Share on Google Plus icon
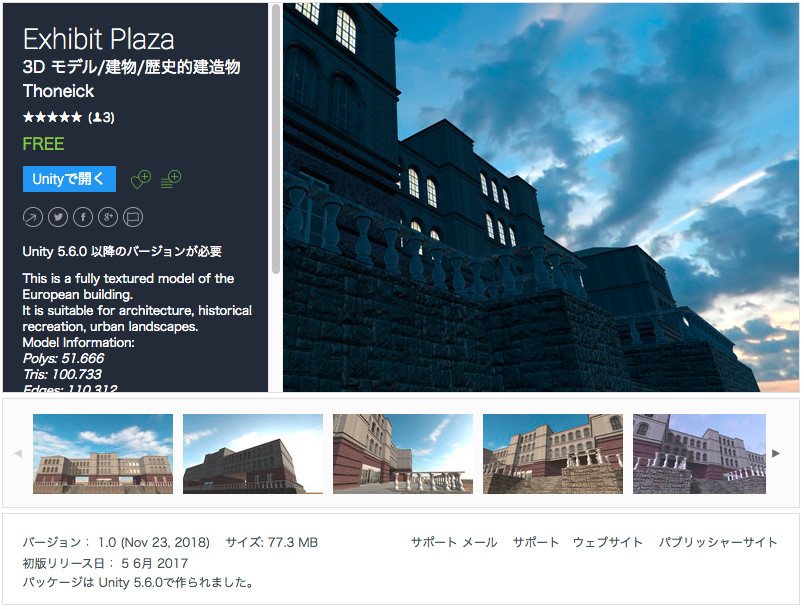The image size is (804, 609). pyautogui.click(x=108, y=217)
